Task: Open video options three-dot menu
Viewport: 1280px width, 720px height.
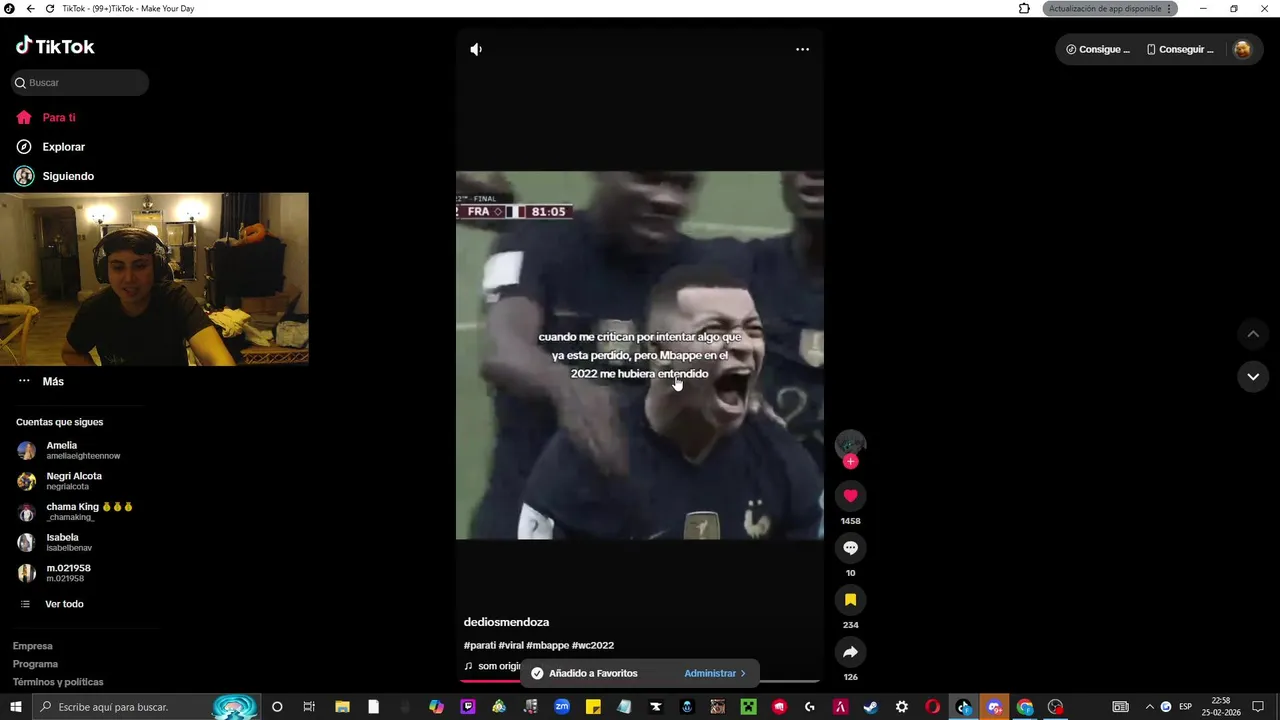Action: [x=802, y=49]
